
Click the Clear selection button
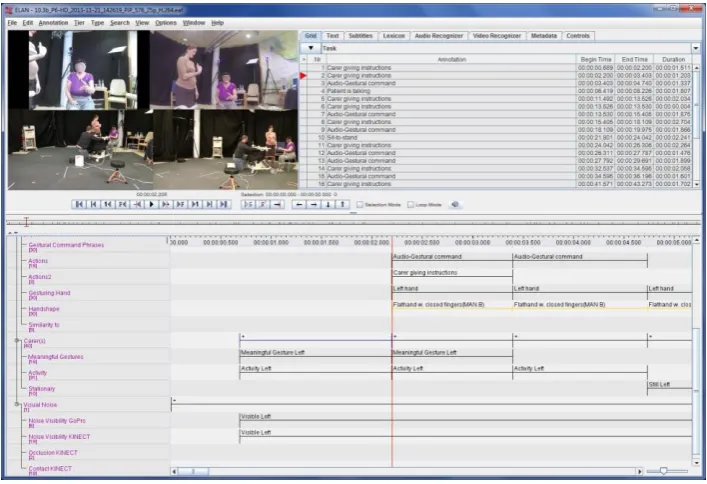[x=262, y=204]
